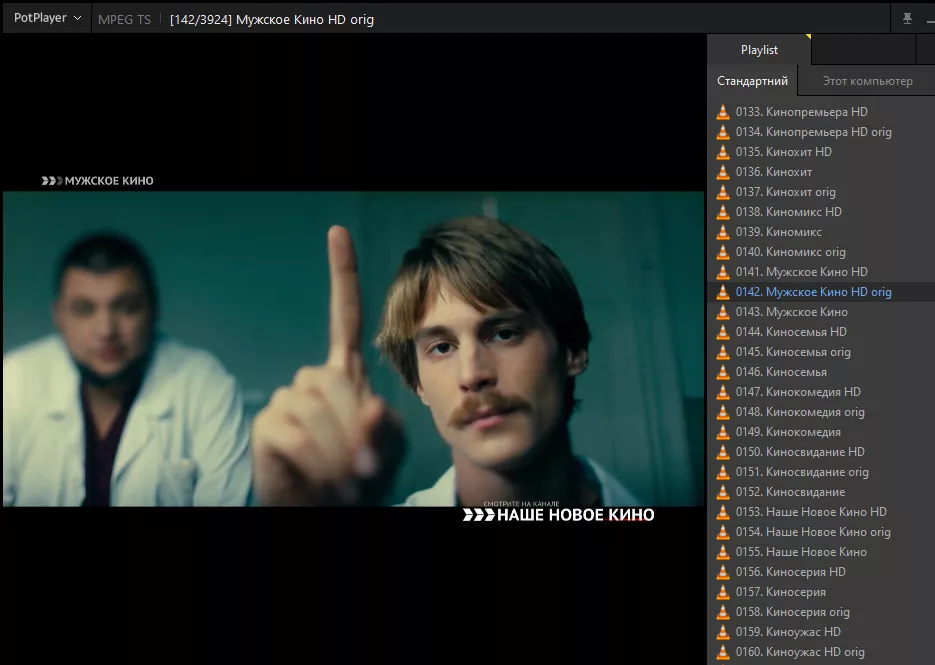
Task: Select playlist item 0144. Киносемья HD
Action: pos(821,332)
